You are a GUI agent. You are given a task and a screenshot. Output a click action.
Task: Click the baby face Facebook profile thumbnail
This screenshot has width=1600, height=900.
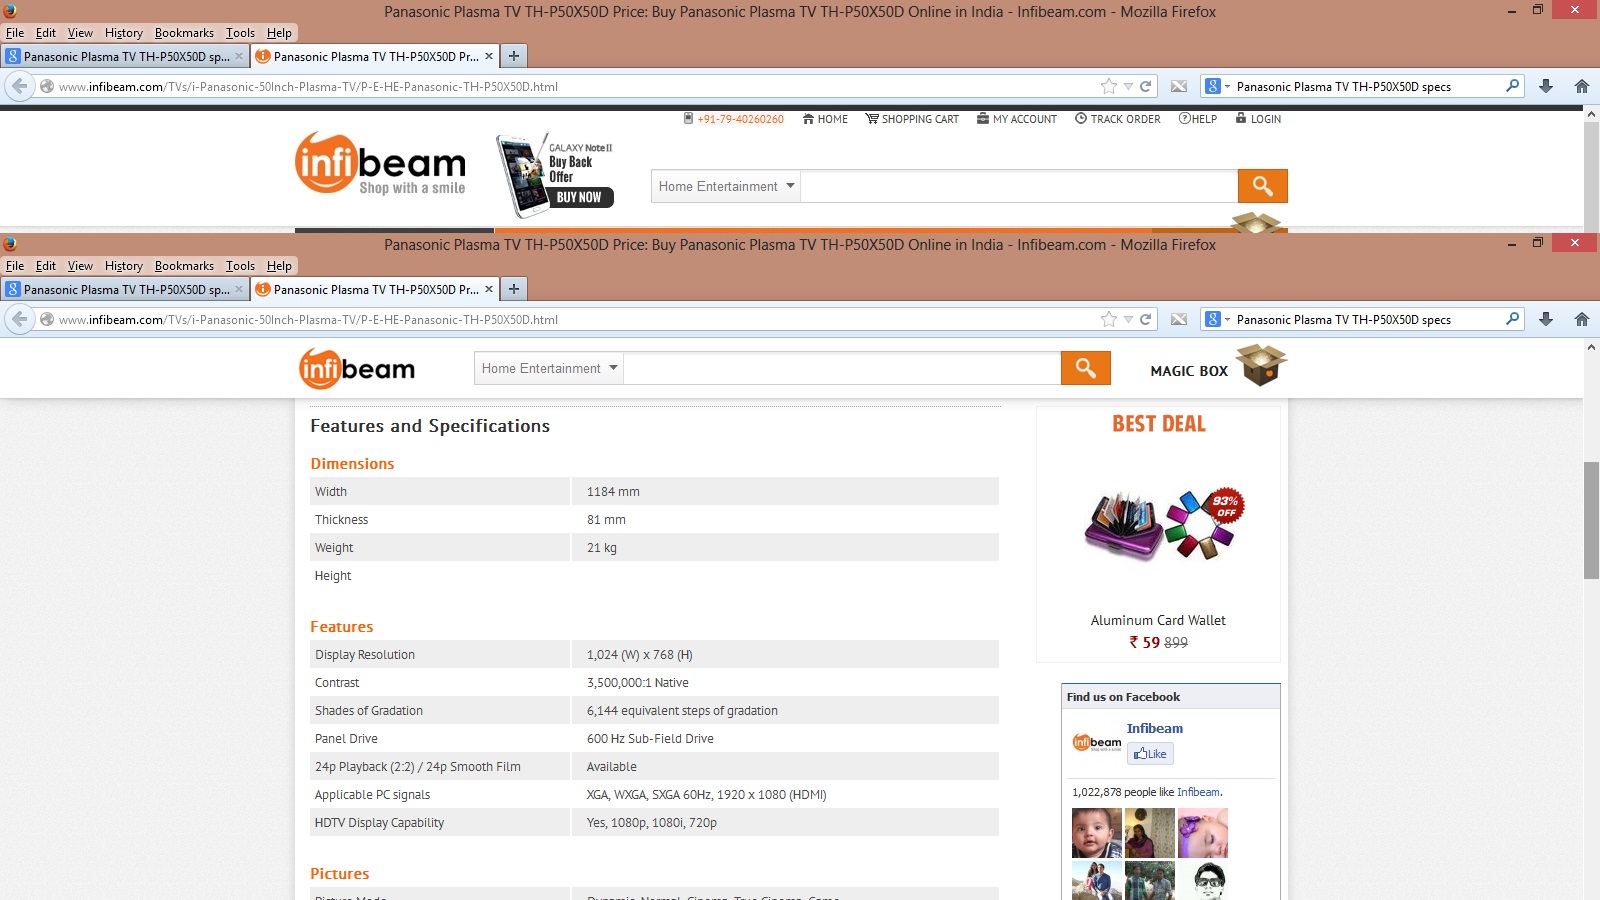1097,833
